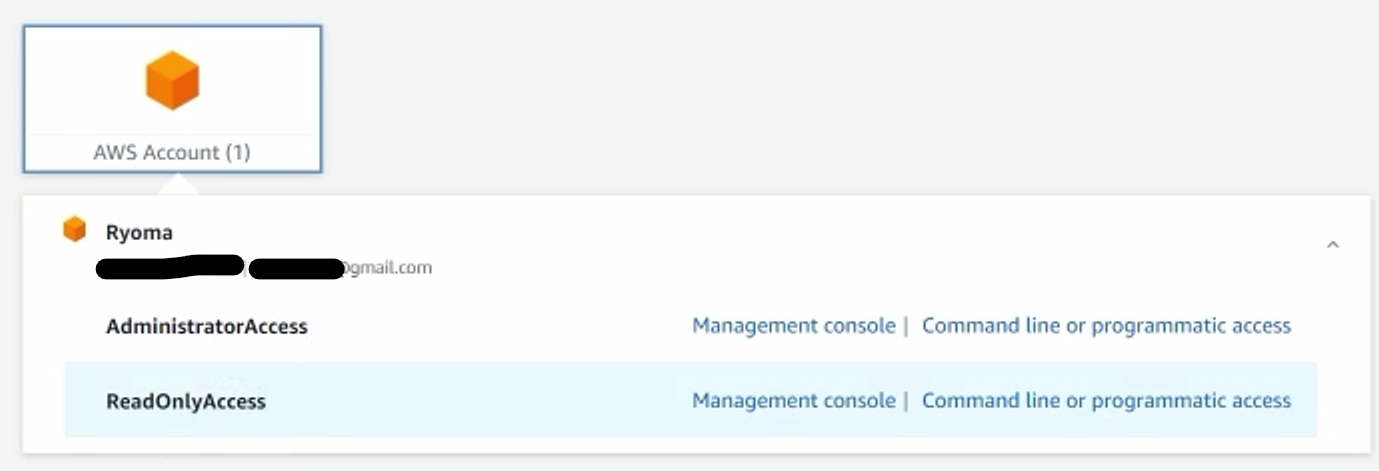Click the ReadOnlyAccess permission set name
The width and height of the screenshot is (1379, 471).
click(x=186, y=402)
